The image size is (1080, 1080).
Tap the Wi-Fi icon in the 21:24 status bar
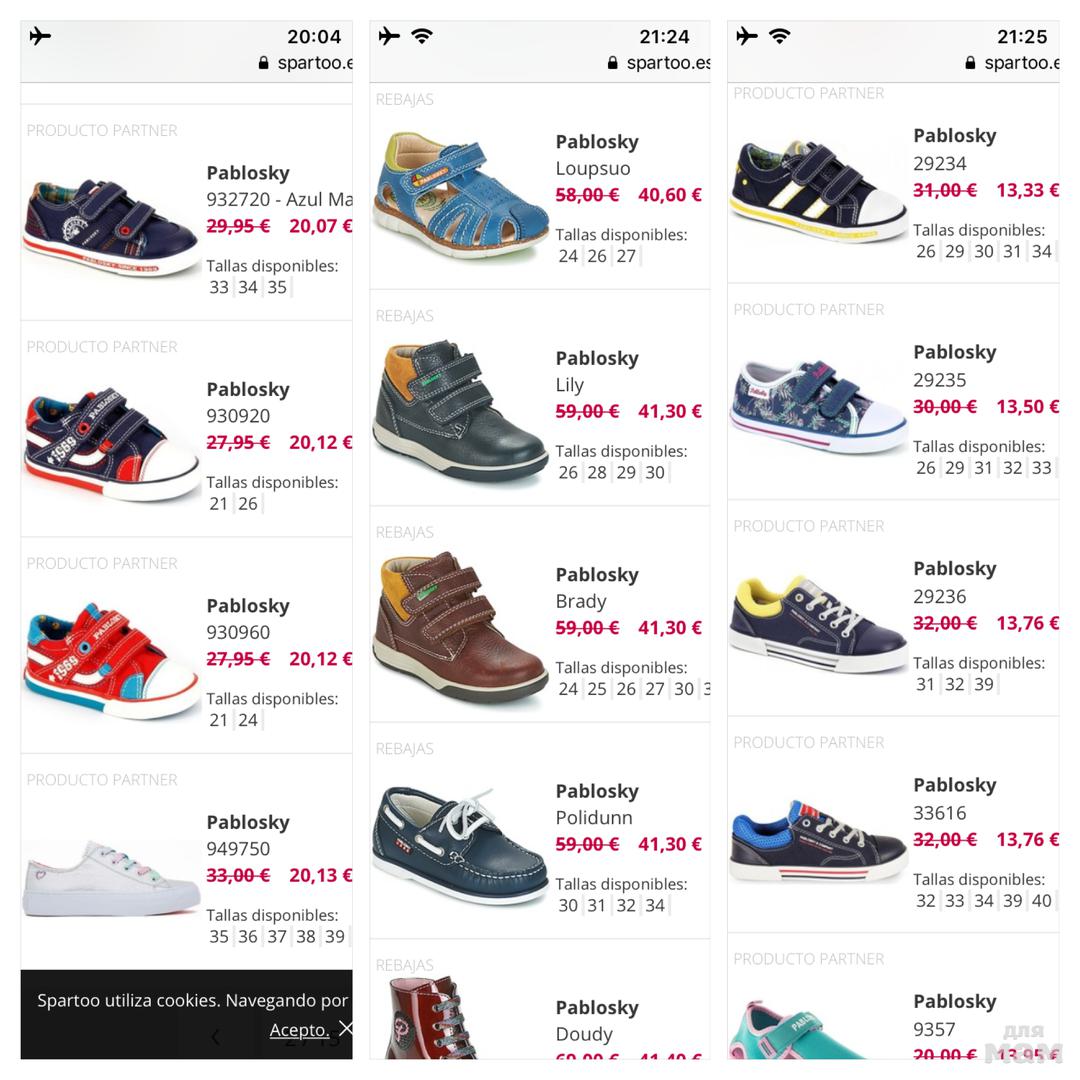coord(422,37)
